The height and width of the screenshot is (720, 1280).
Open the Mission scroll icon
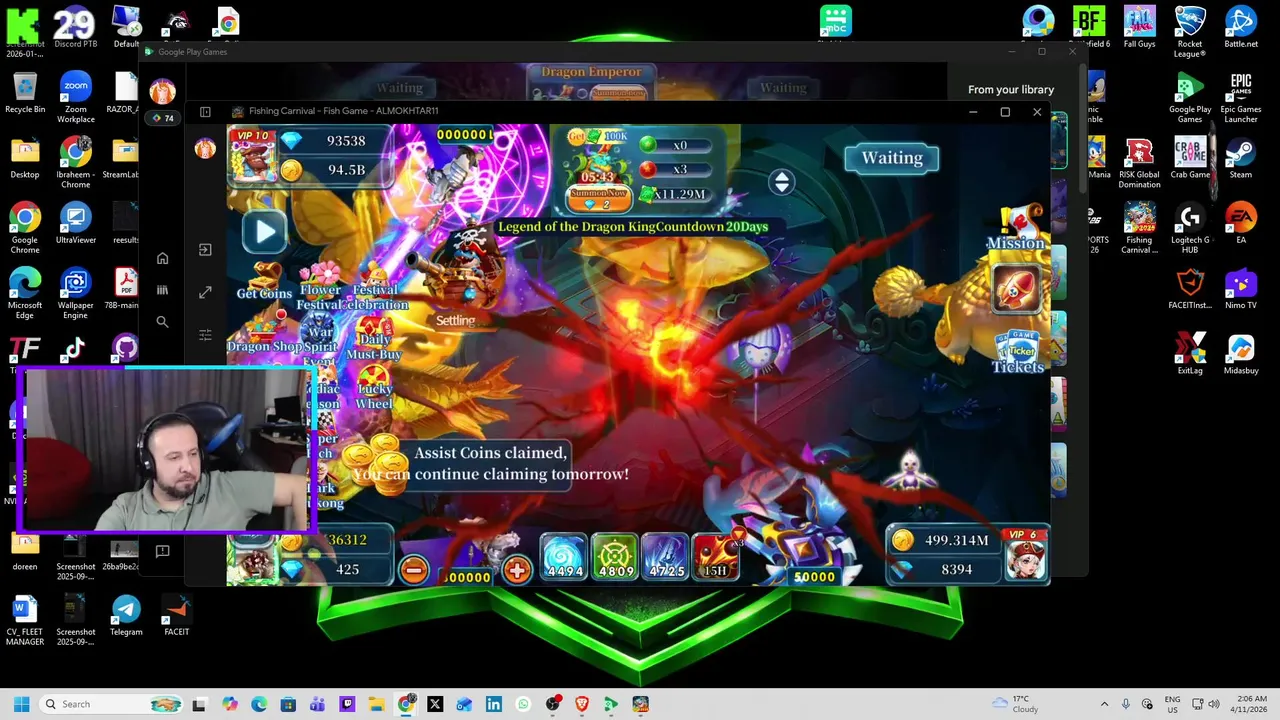click(x=1016, y=230)
